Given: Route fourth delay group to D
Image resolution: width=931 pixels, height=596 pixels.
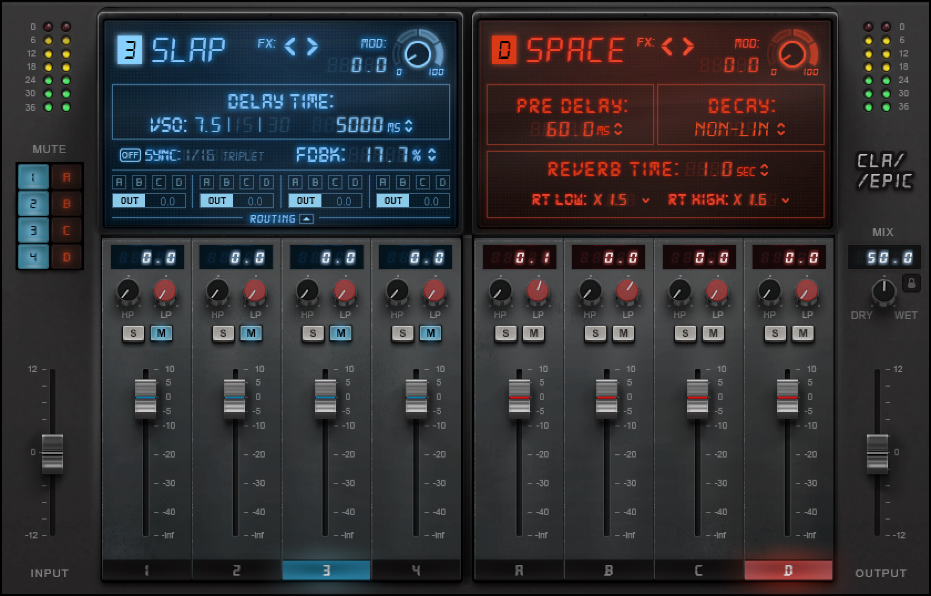Looking at the screenshot, I should pos(442,182).
